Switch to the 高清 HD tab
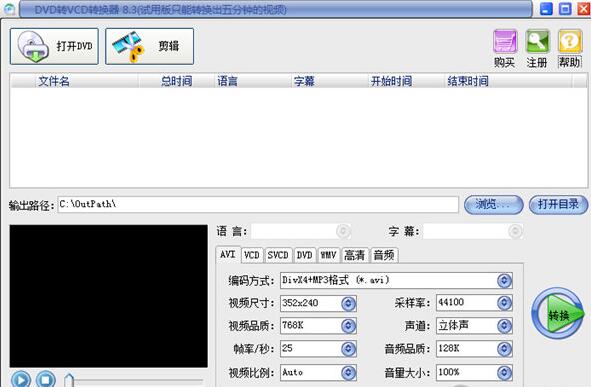 pyautogui.click(x=354, y=255)
